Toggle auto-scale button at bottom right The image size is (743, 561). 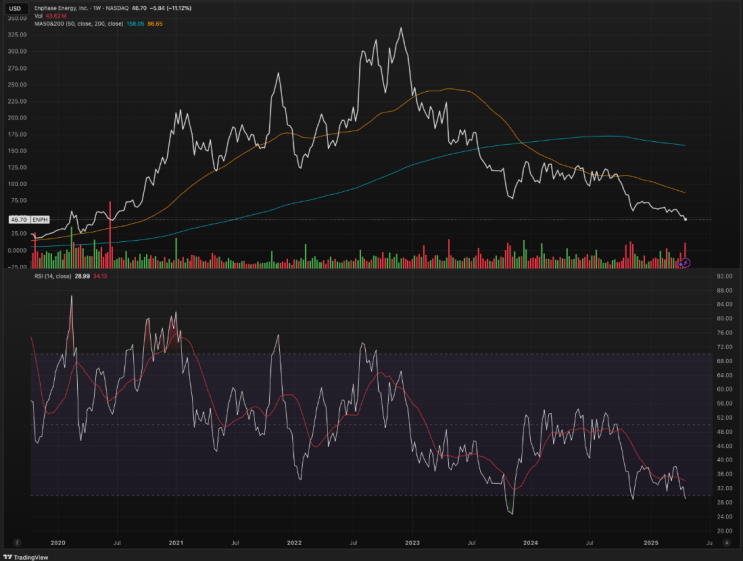pos(727,543)
